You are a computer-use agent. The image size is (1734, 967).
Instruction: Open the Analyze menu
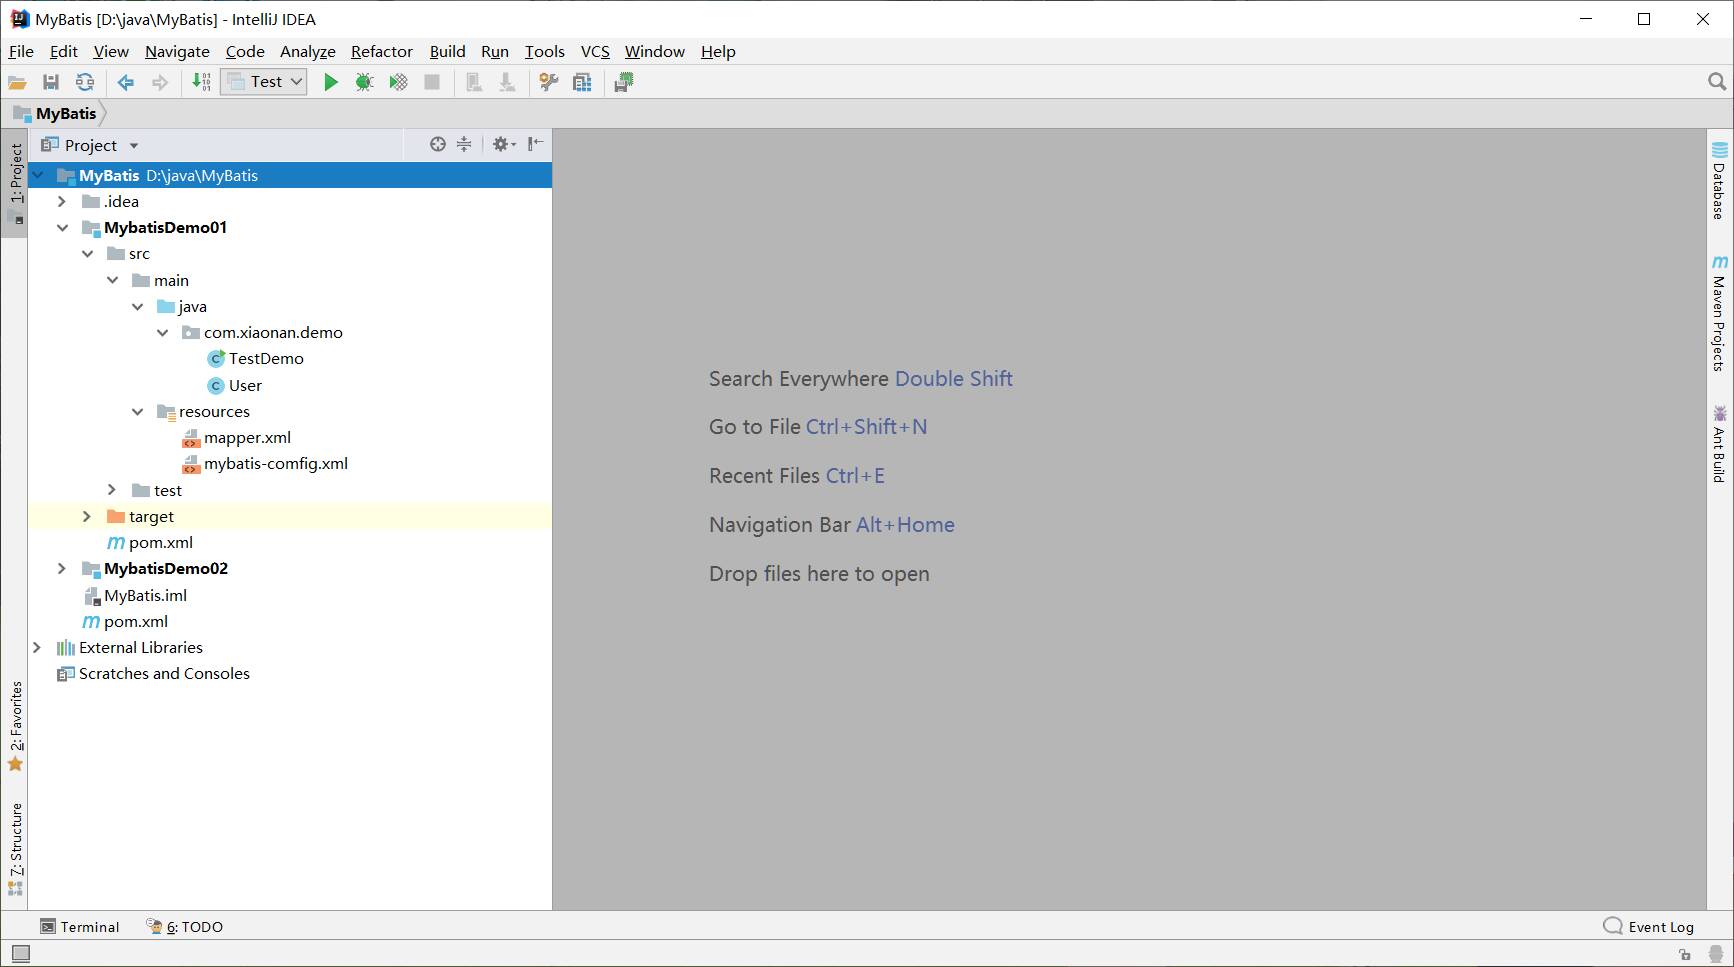coord(307,52)
